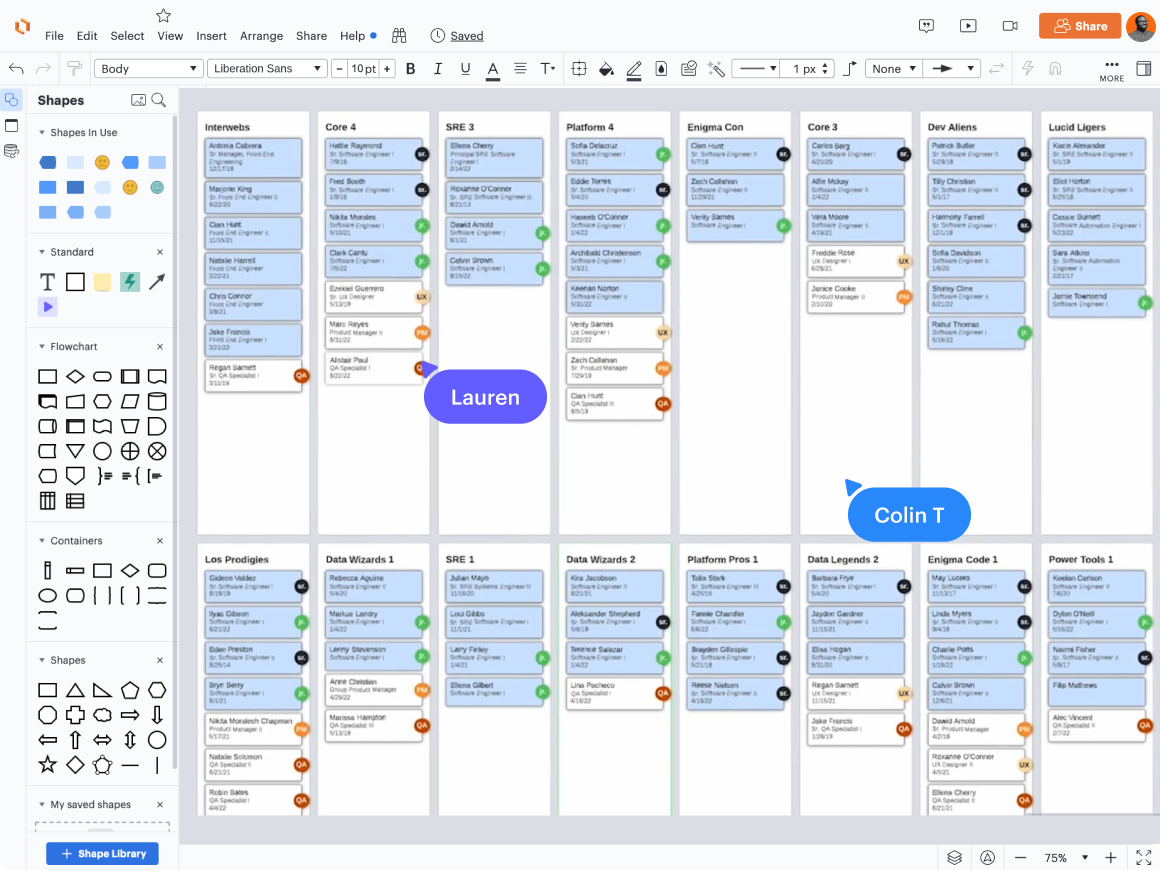Open the Fill Color bucket tool
The image size is (1160, 870).
[606, 69]
